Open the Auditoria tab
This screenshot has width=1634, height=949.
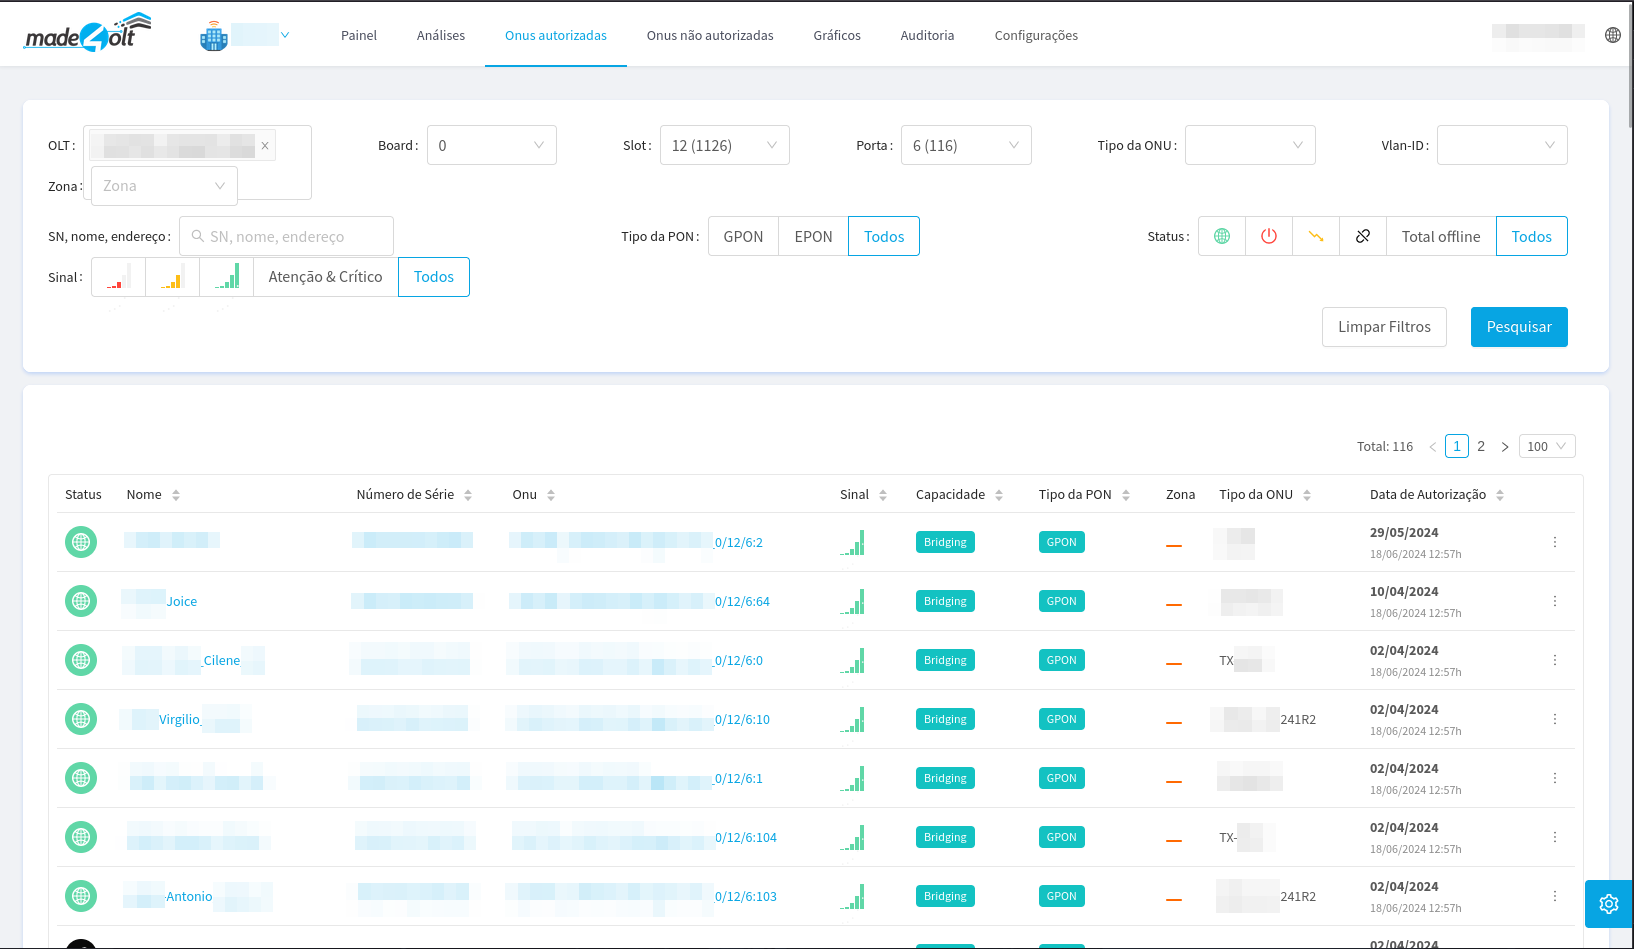pos(927,35)
